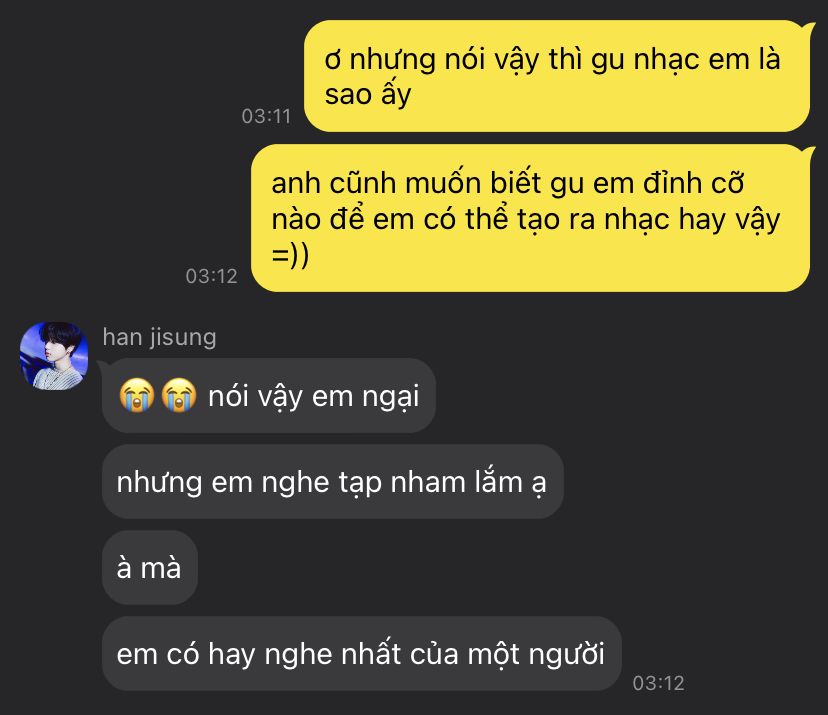
Task: Select the 'à mà' message bubble
Action: 150,568
